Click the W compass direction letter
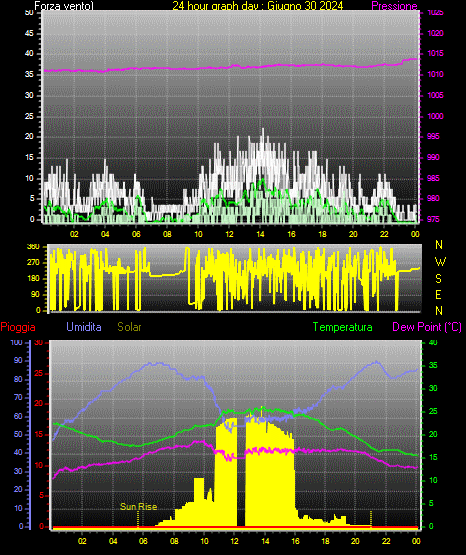 pyautogui.click(x=440, y=262)
